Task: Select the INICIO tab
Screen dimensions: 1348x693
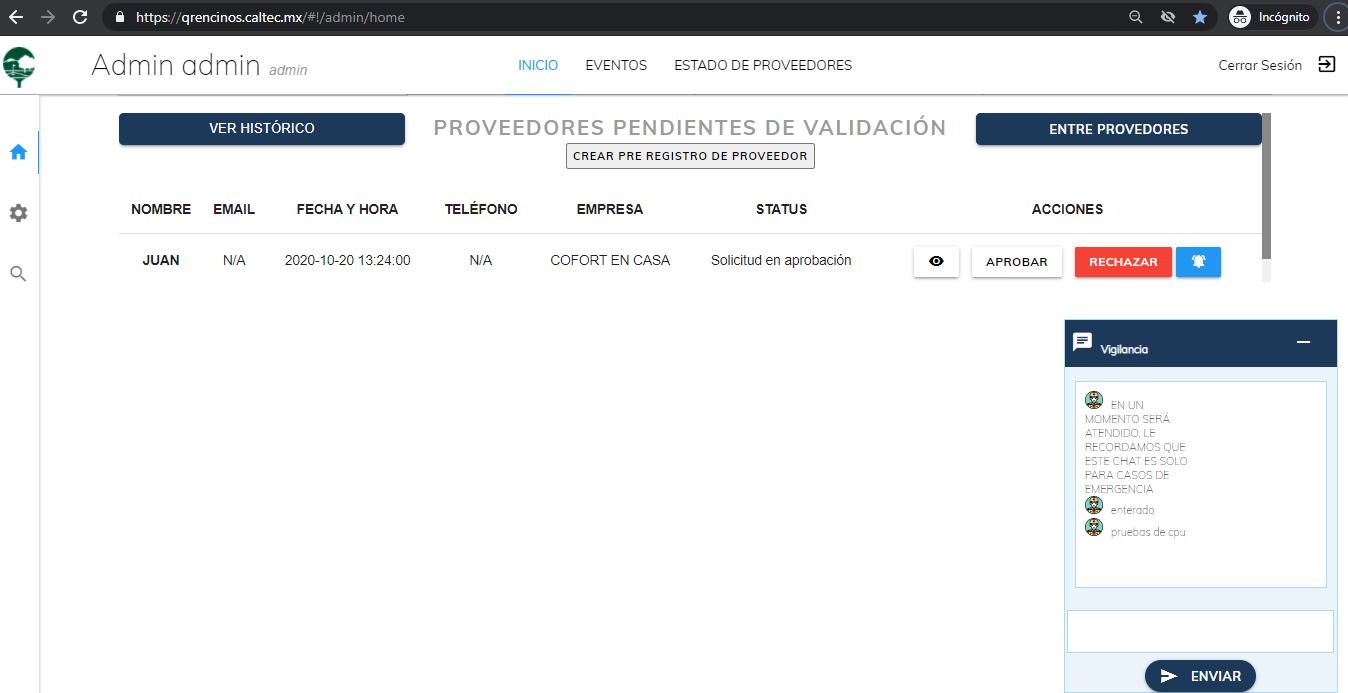Action: (x=538, y=65)
